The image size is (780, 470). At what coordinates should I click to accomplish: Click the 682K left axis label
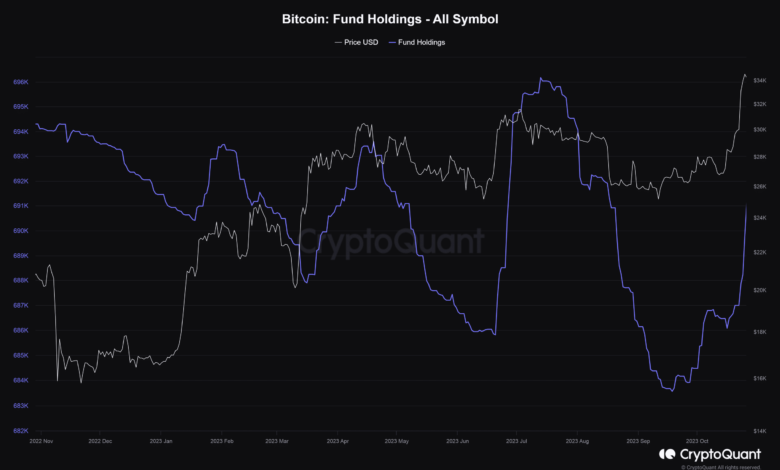18,431
